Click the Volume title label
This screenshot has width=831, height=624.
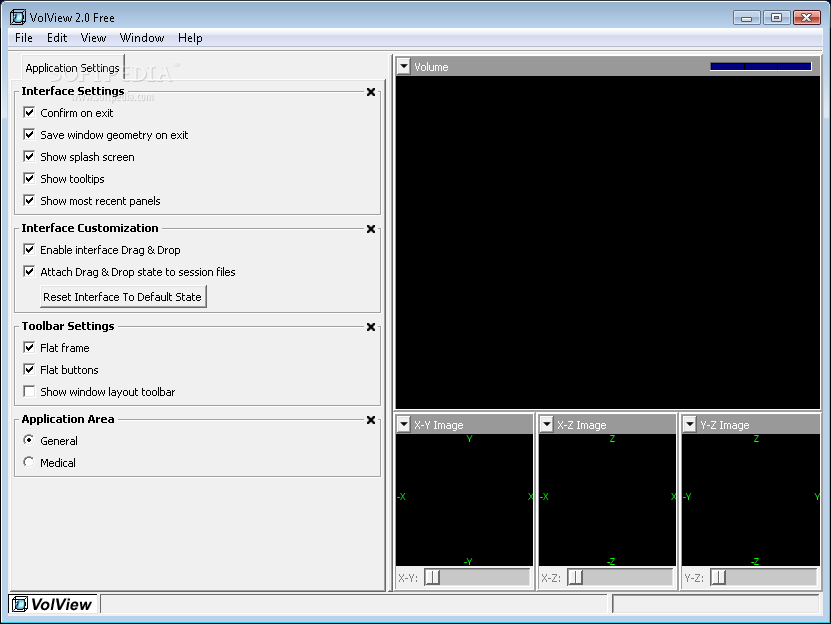click(431, 67)
